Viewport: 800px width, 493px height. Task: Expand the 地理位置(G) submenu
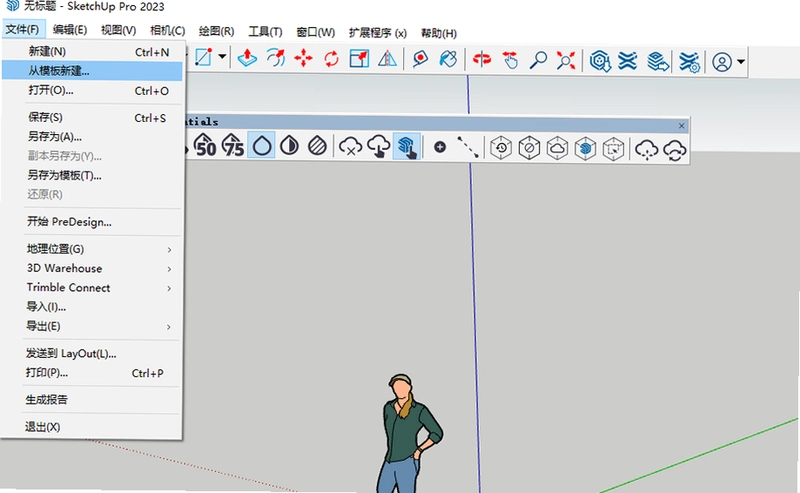pos(102,249)
